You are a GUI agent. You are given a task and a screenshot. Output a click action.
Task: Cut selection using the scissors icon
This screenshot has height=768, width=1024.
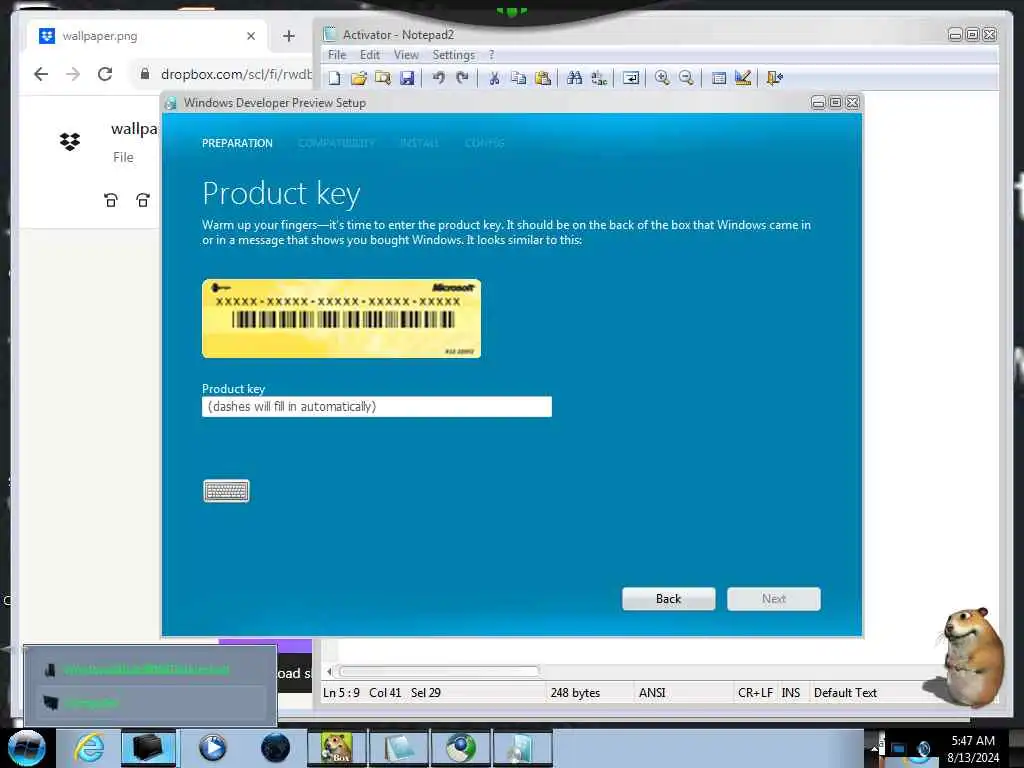494,78
